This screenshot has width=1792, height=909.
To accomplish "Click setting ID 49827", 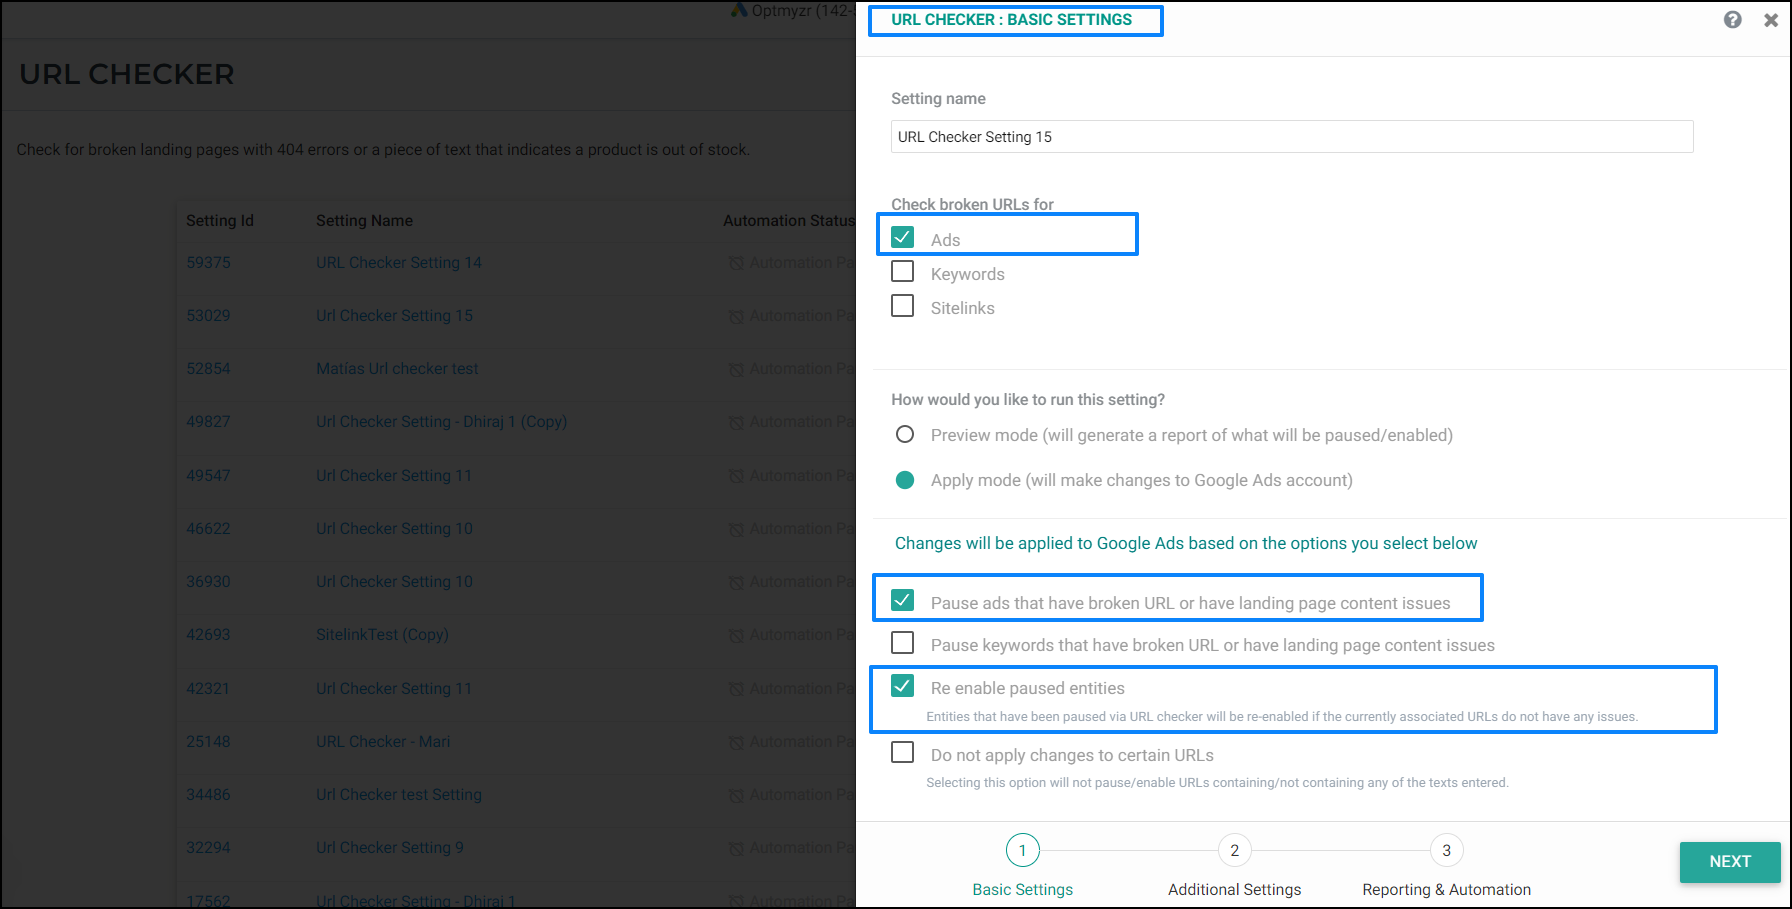I will [208, 422].
